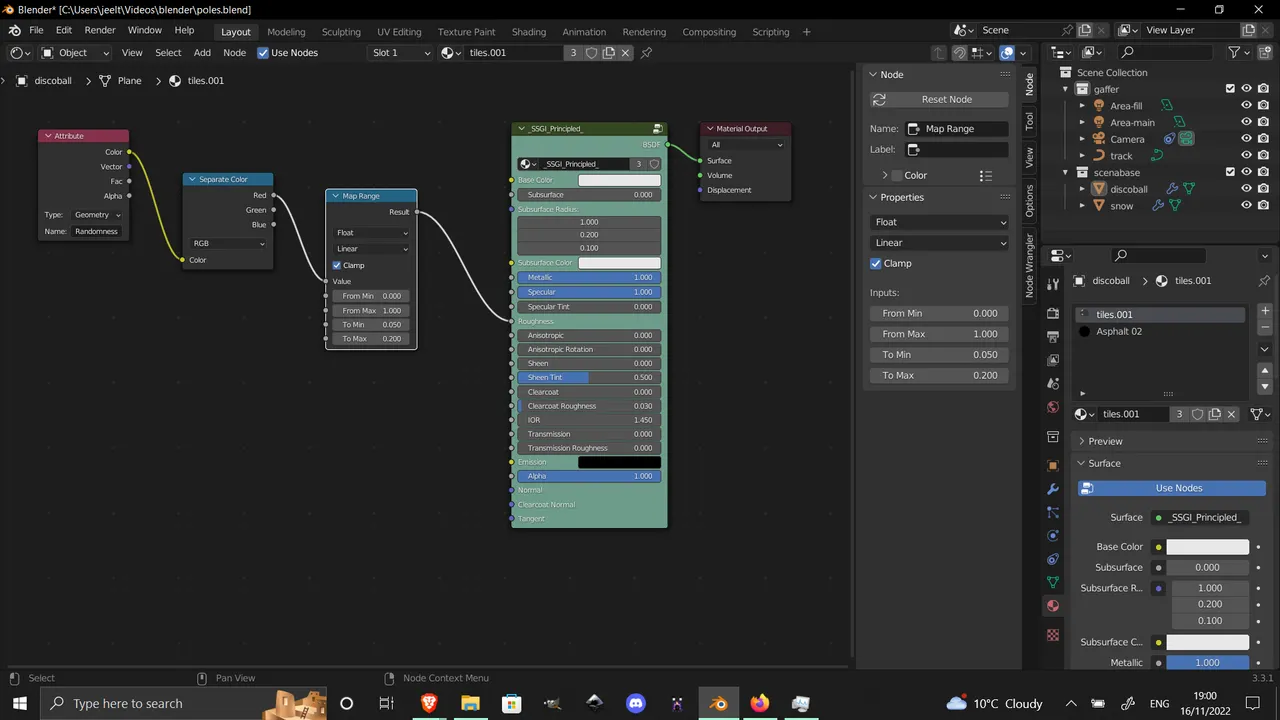Open the Render properties tab icon
The width and height of the screenshot is (1280, 720).
[1053, 313]
